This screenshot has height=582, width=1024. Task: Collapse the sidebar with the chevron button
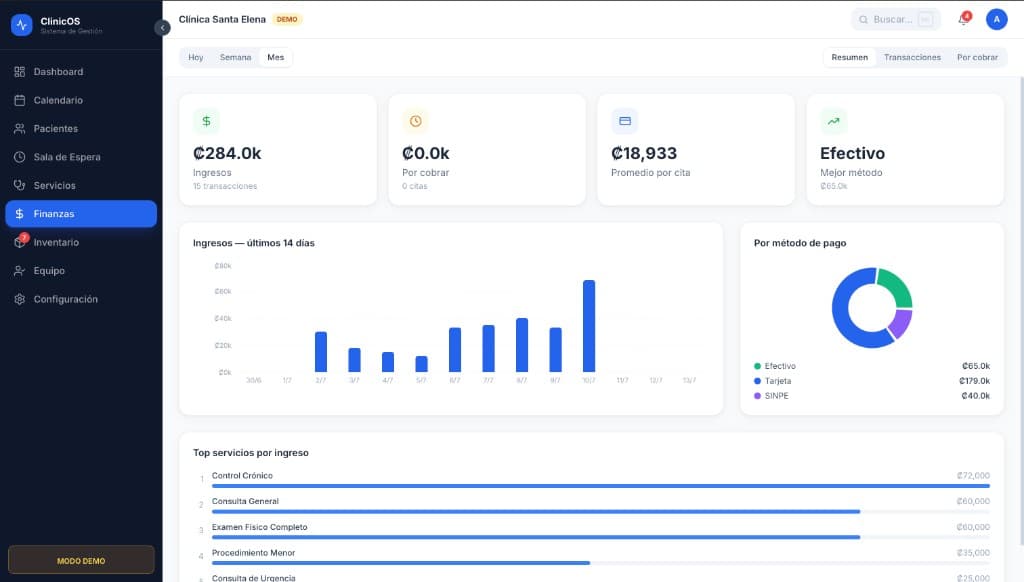coord(162,27)
